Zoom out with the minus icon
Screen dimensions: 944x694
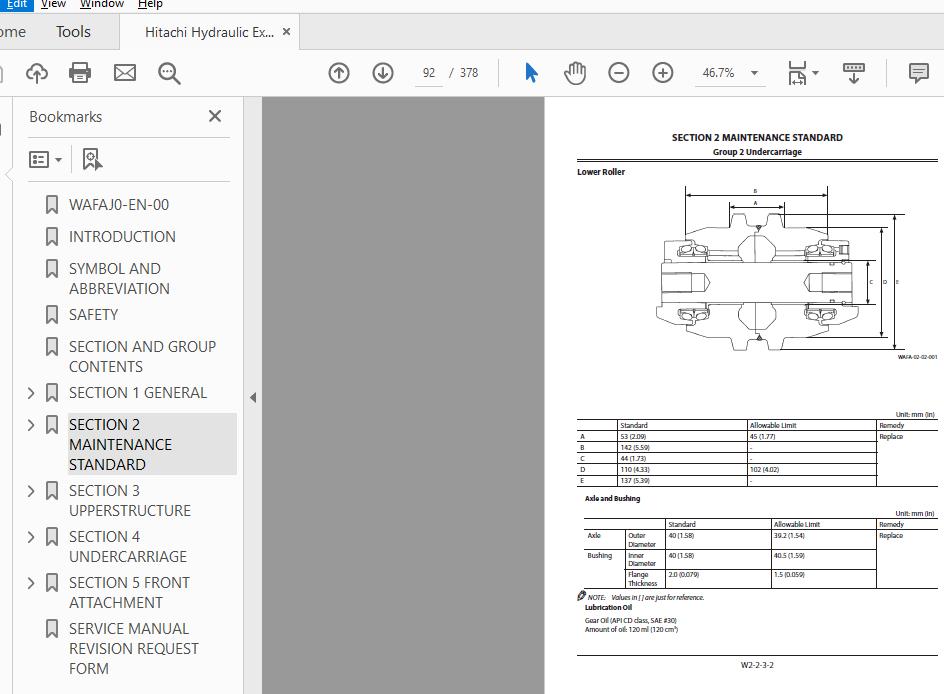pos(619,73)
